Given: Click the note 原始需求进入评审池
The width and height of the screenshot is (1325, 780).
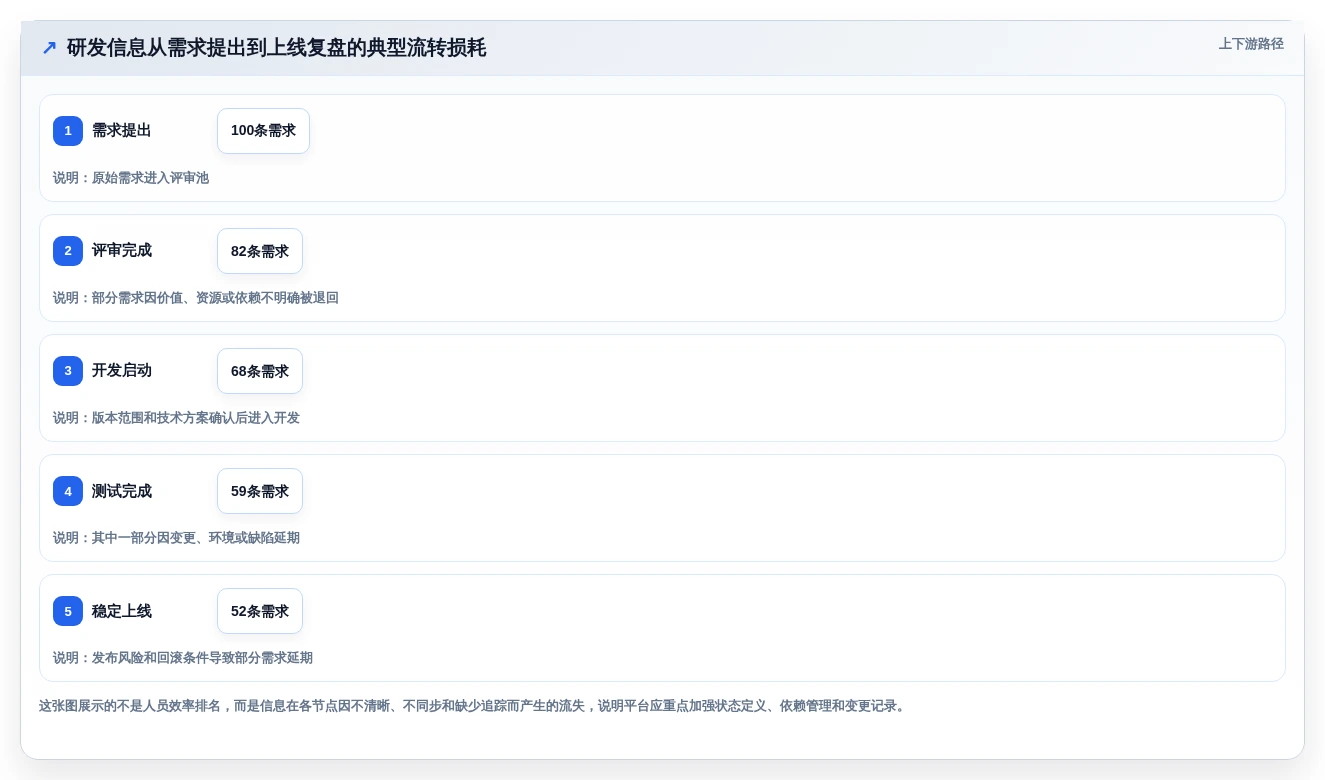Looking at the screenshot, I should click(131, 178).
